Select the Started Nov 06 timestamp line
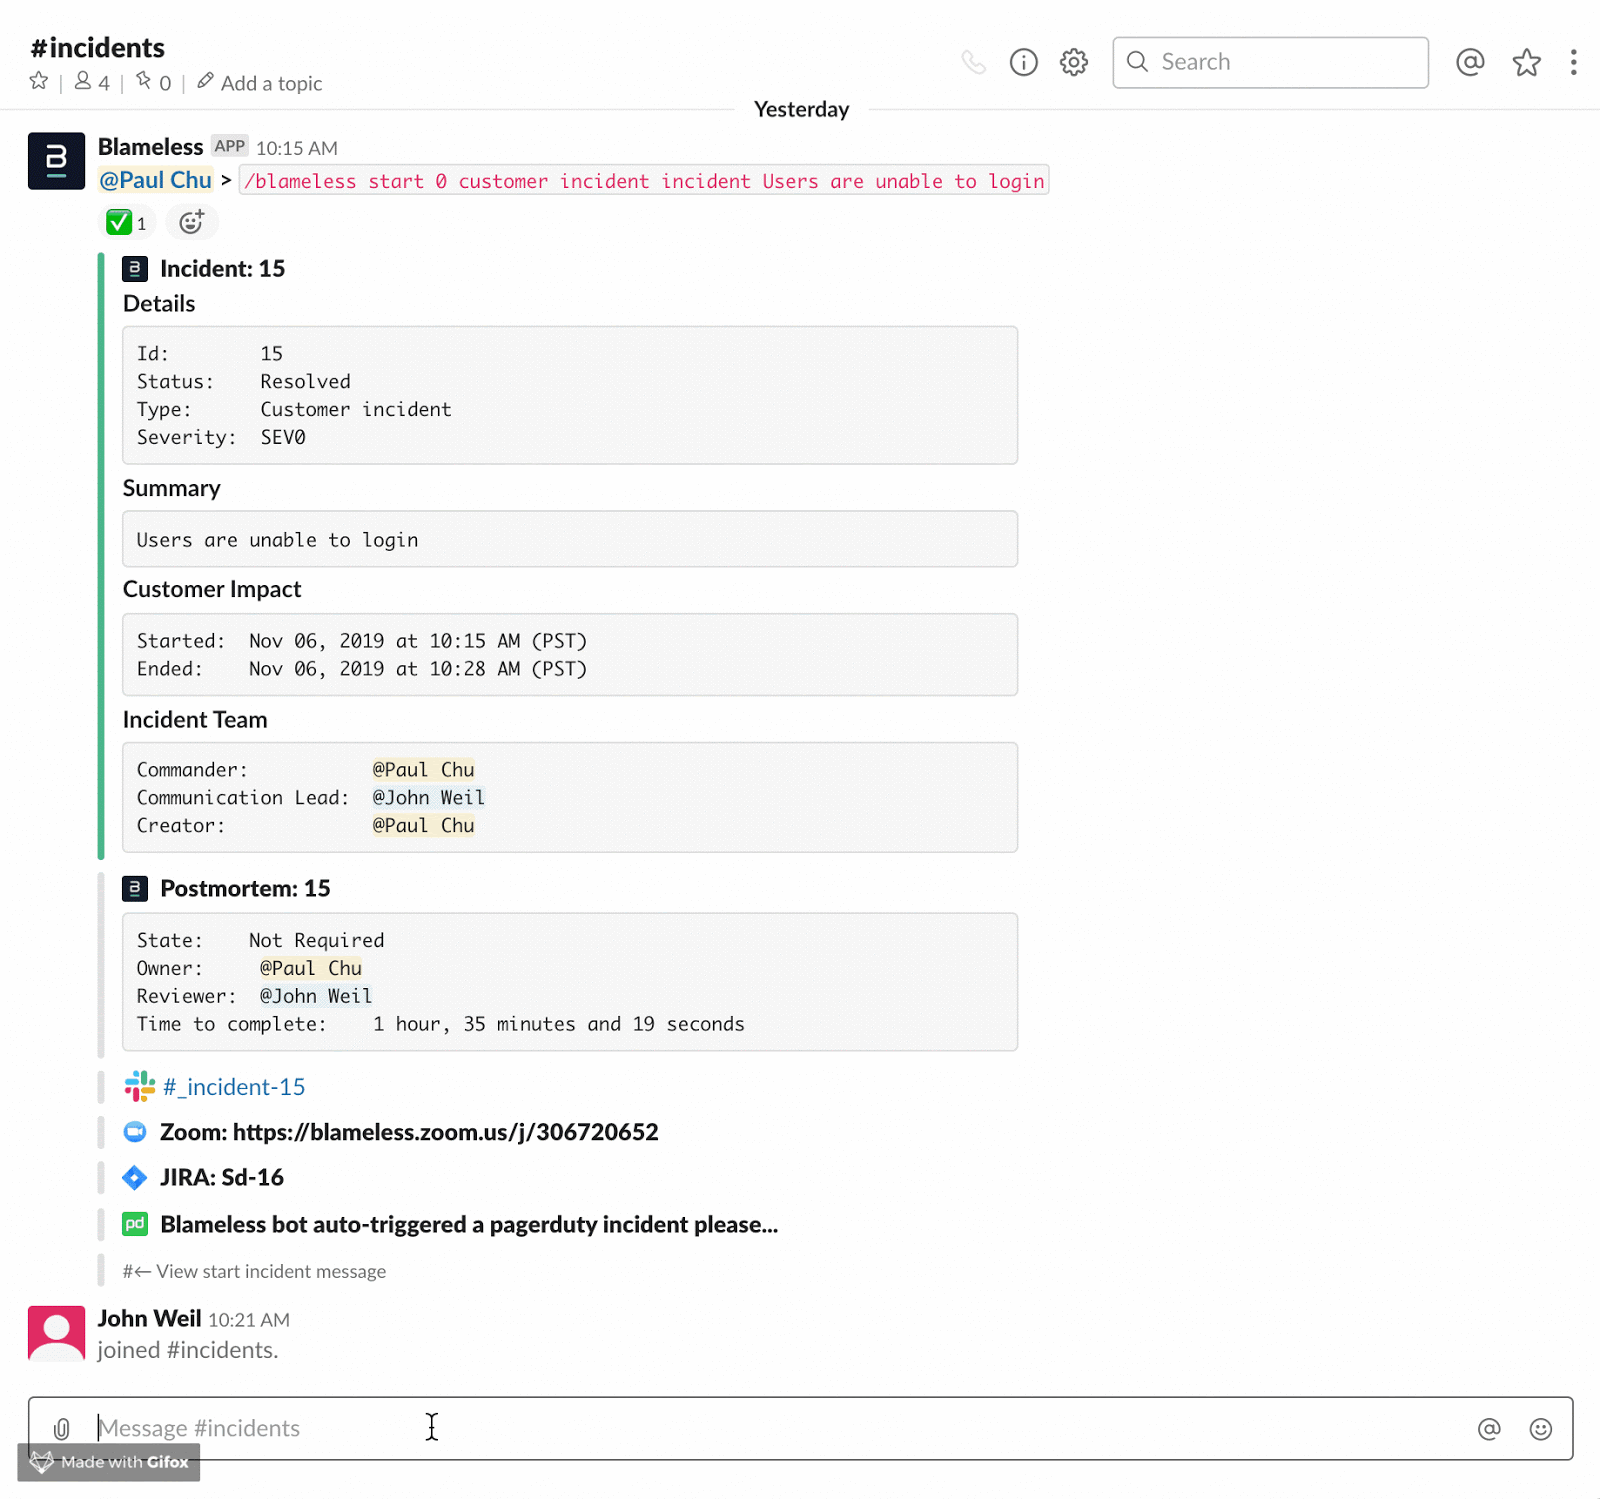Screen dimensions: 1600x1499 362,640
